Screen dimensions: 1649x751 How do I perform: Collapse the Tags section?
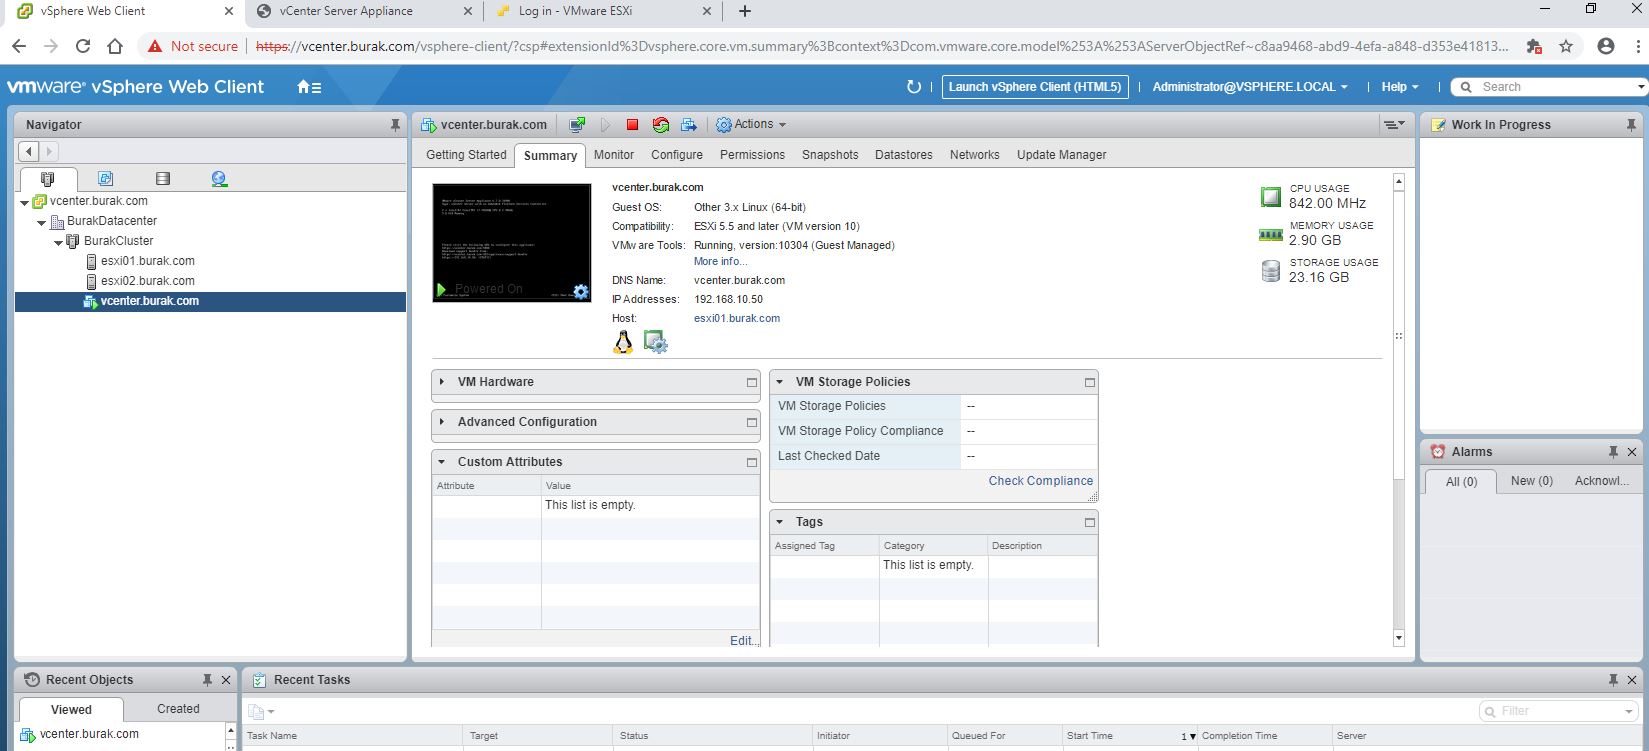point(780,522)
